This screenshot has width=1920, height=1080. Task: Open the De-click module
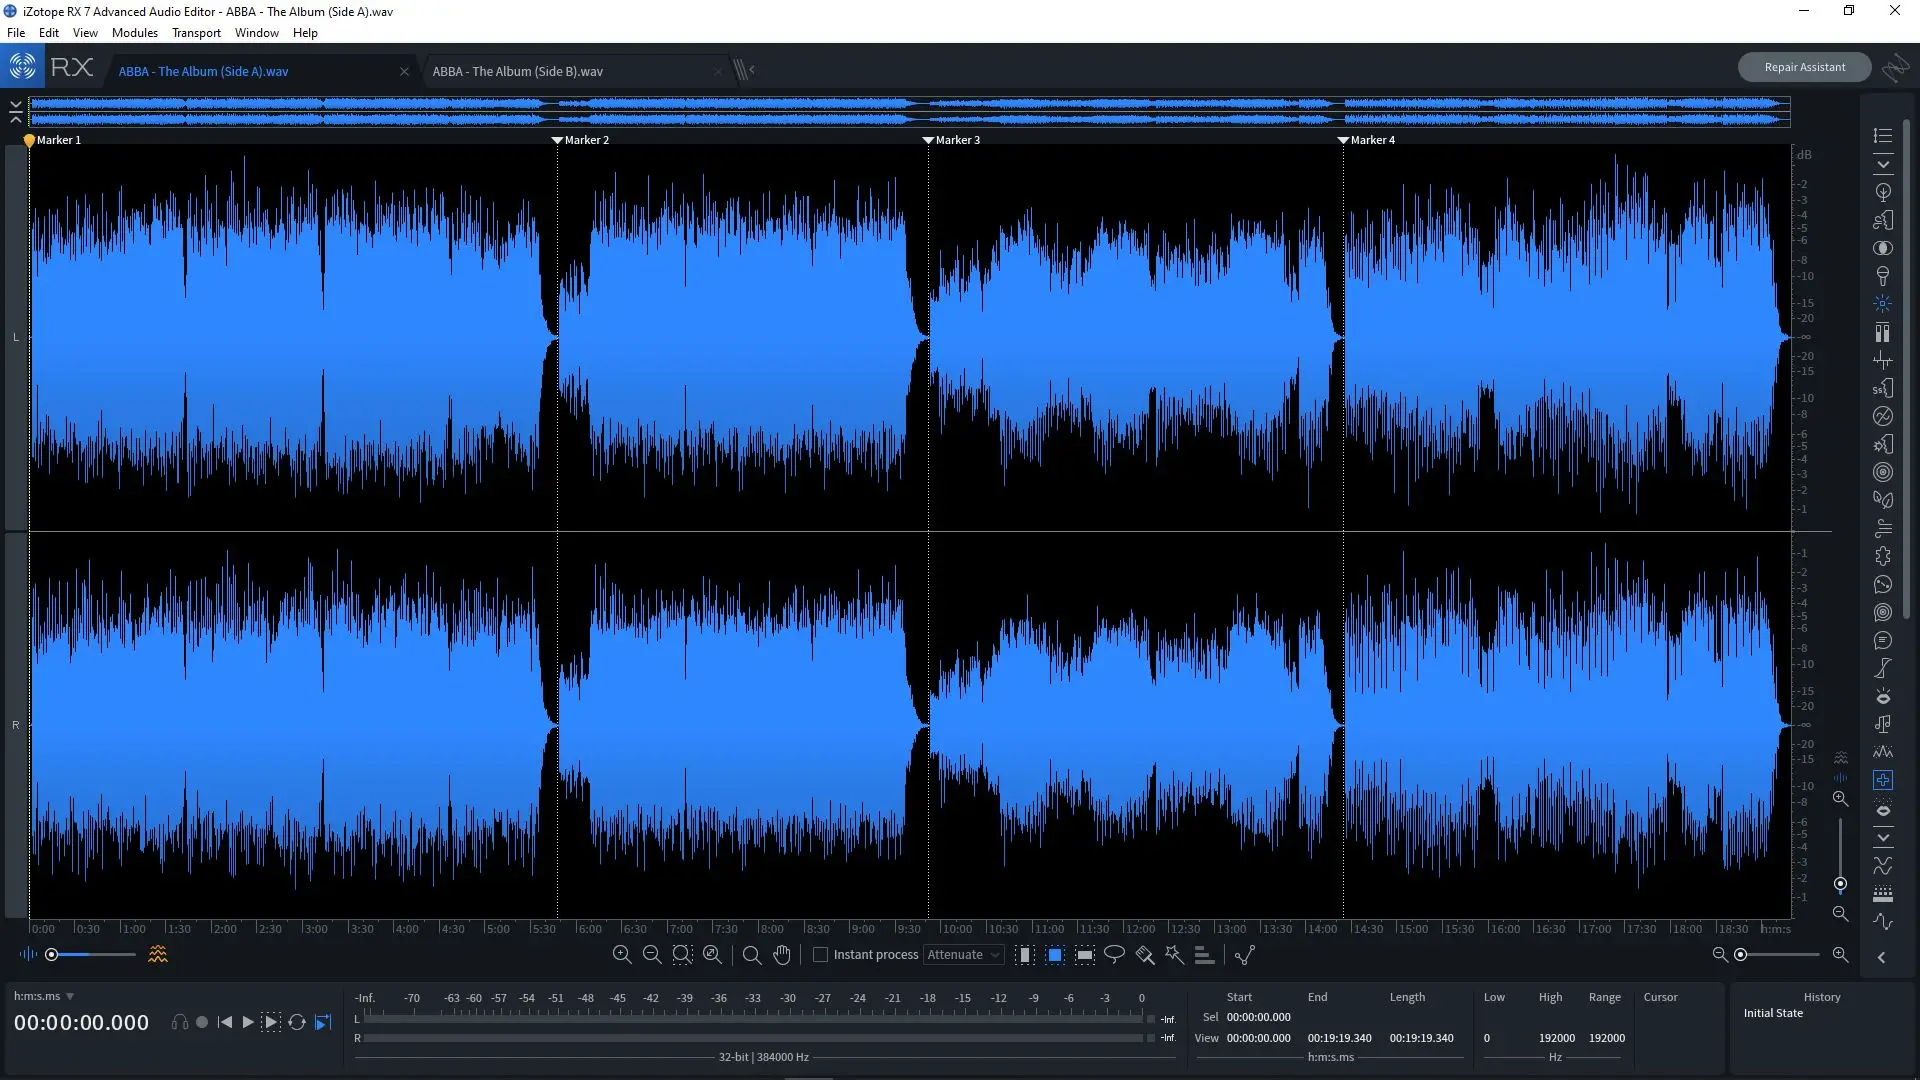[x=1883, y=304]
